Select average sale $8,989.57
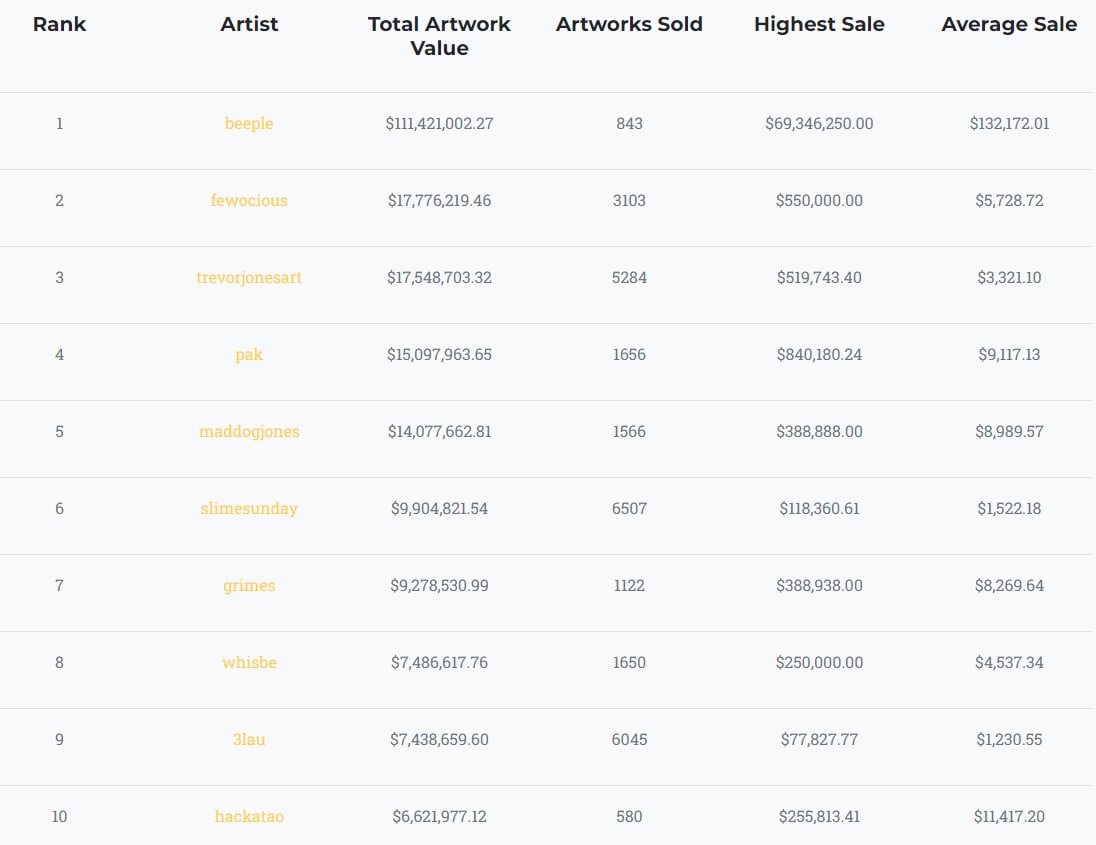This screenshot has width=1096, height=845. 1009,431
